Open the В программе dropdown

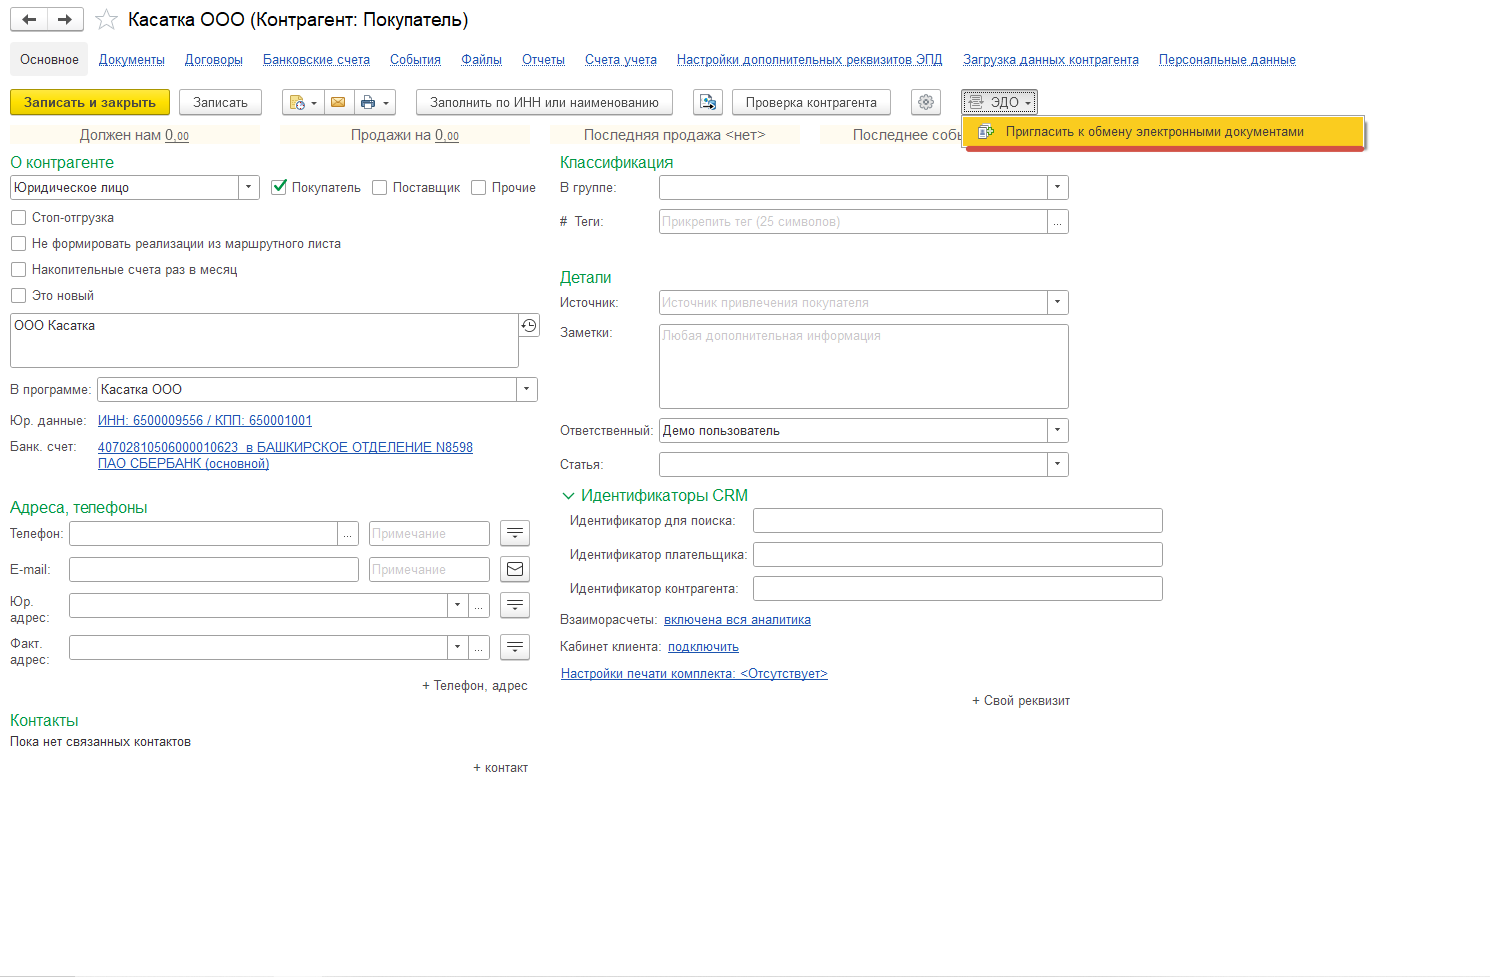(x=527, y=390)
